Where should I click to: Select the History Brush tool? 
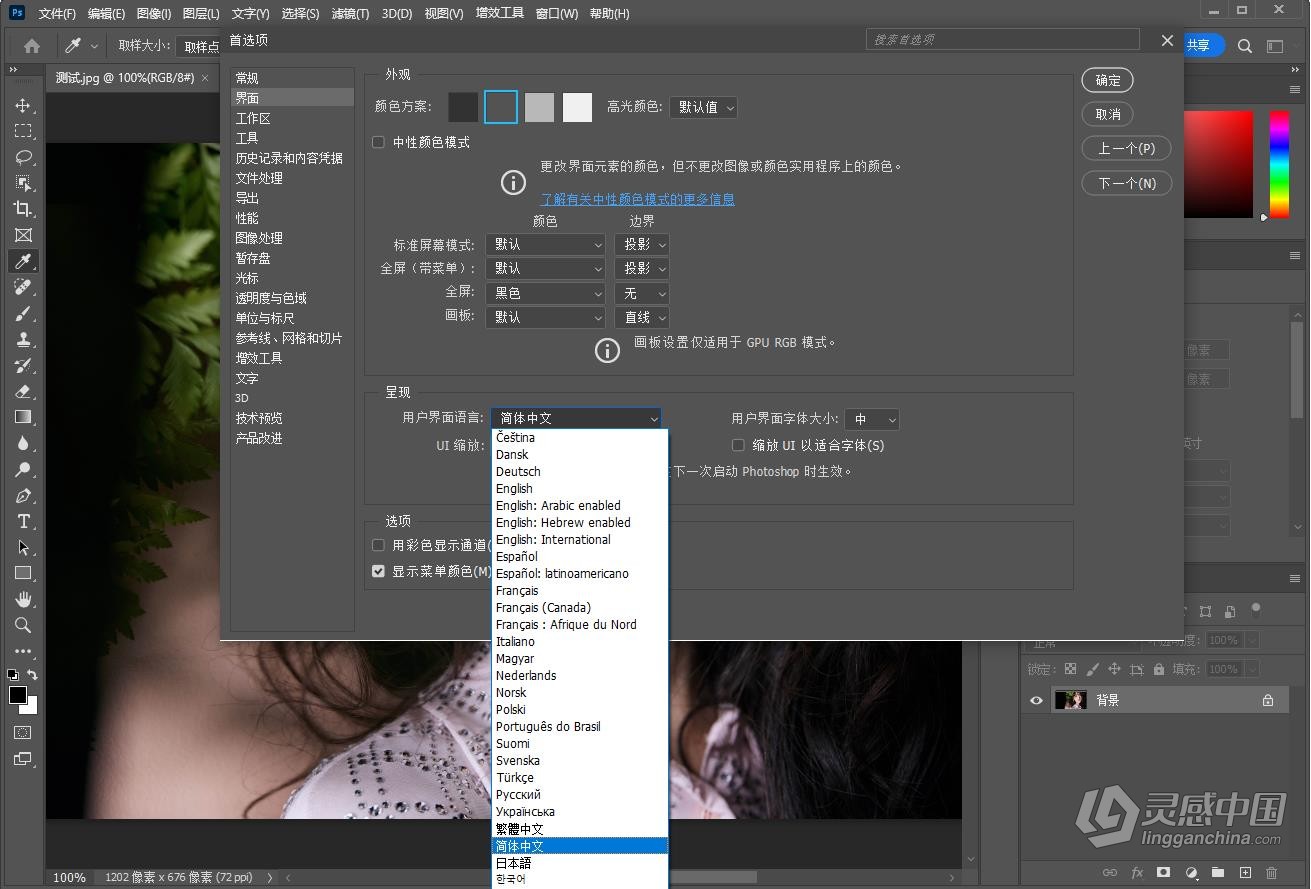[x=23, y=365]
